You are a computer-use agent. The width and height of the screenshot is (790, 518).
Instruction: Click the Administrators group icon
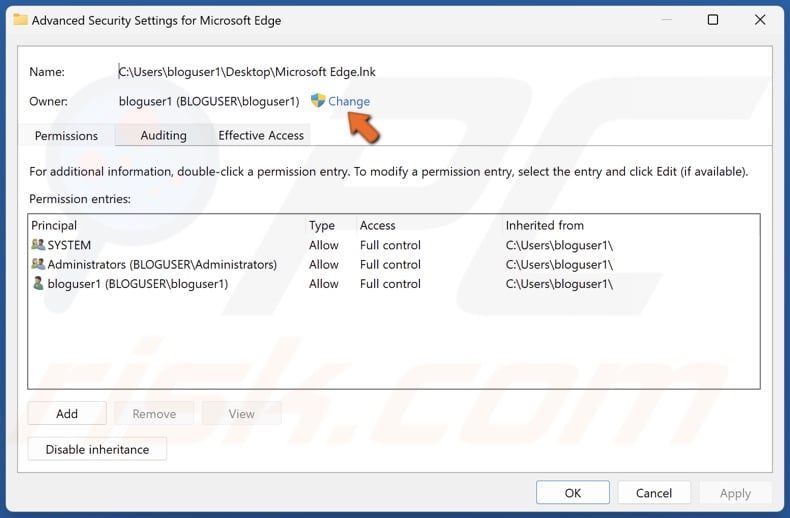38,265
